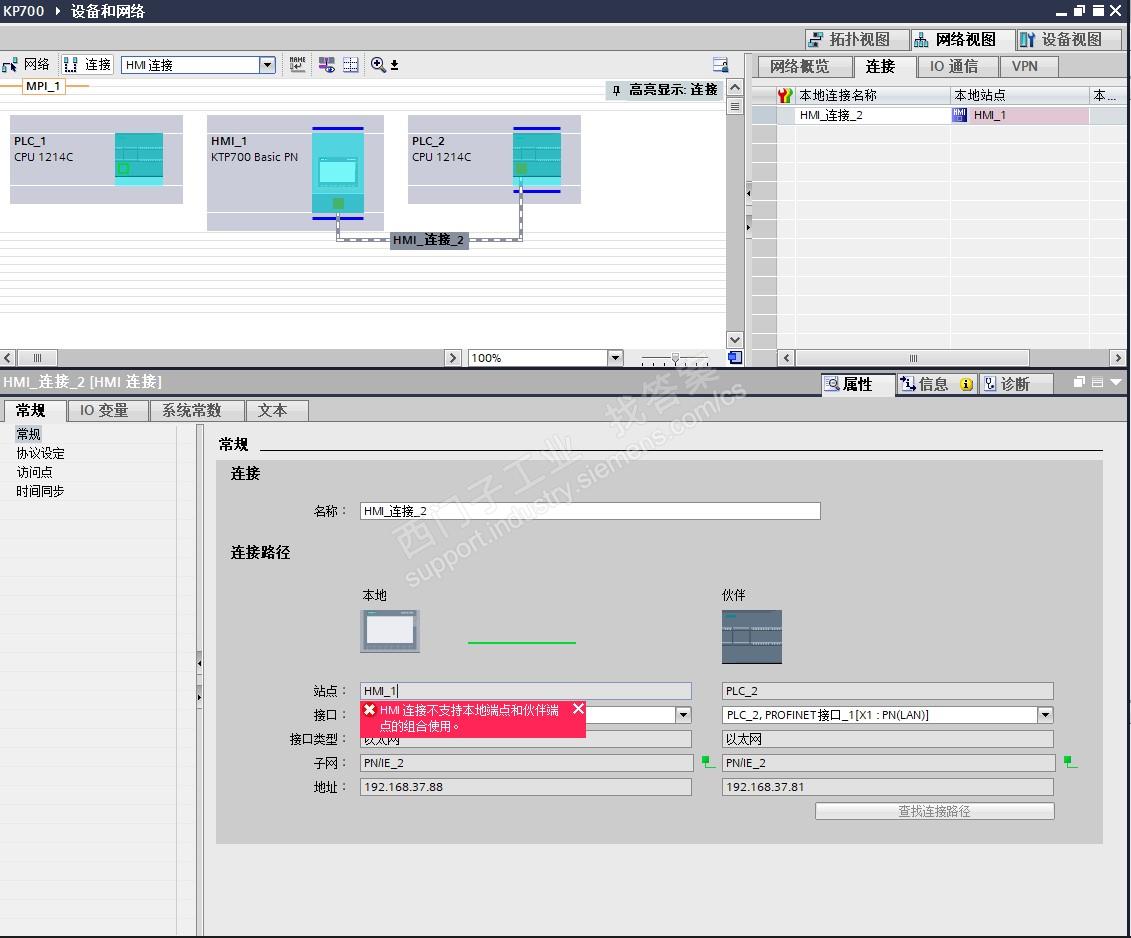Click the network view scroll up arrow
The height and width of the screenshot is (938, 1131).
coord(734,88)
